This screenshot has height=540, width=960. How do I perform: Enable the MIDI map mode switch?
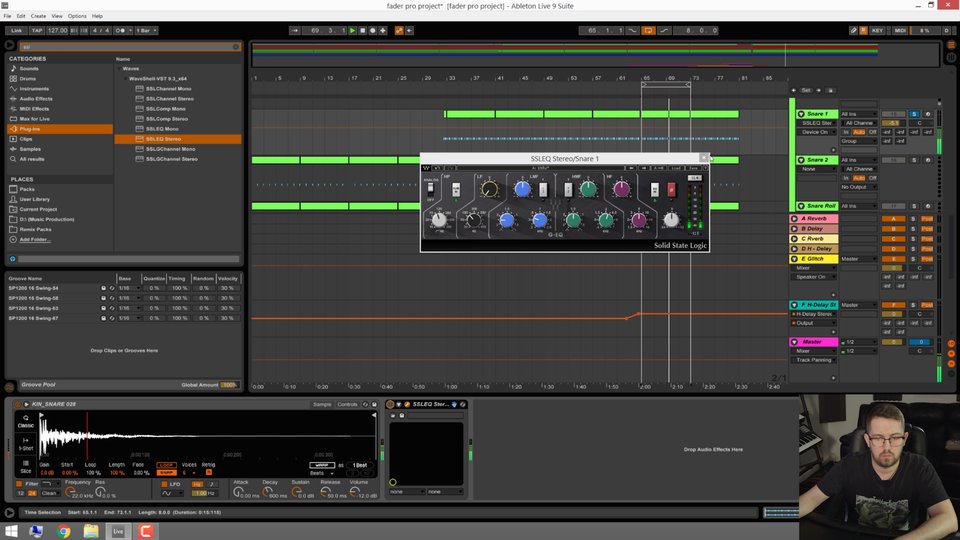(x=900, y=31)
